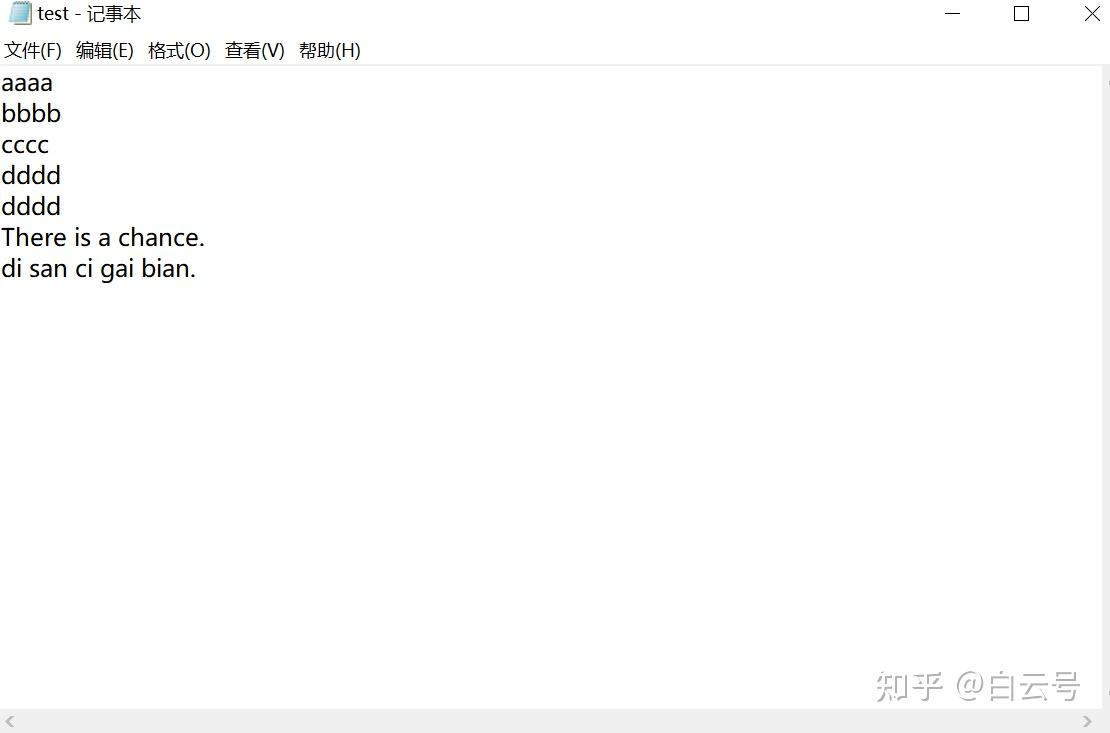
Task: Open the 格式(O) menu
Action: click(x=179, y=50)
